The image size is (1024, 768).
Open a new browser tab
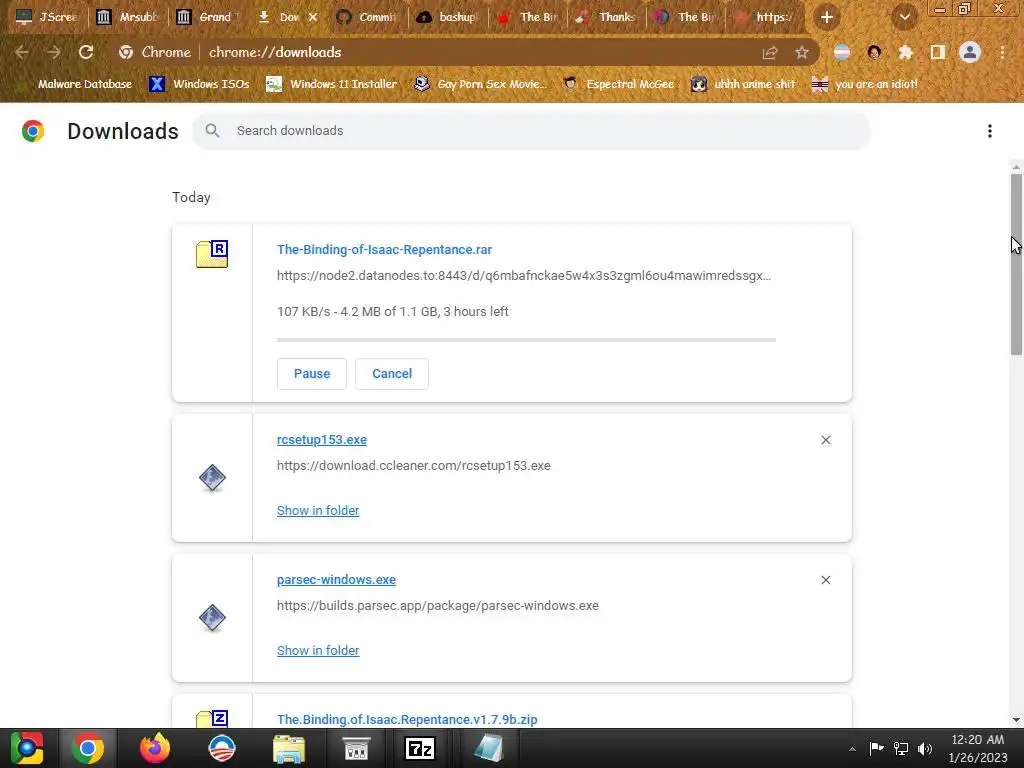pos(827,18)
